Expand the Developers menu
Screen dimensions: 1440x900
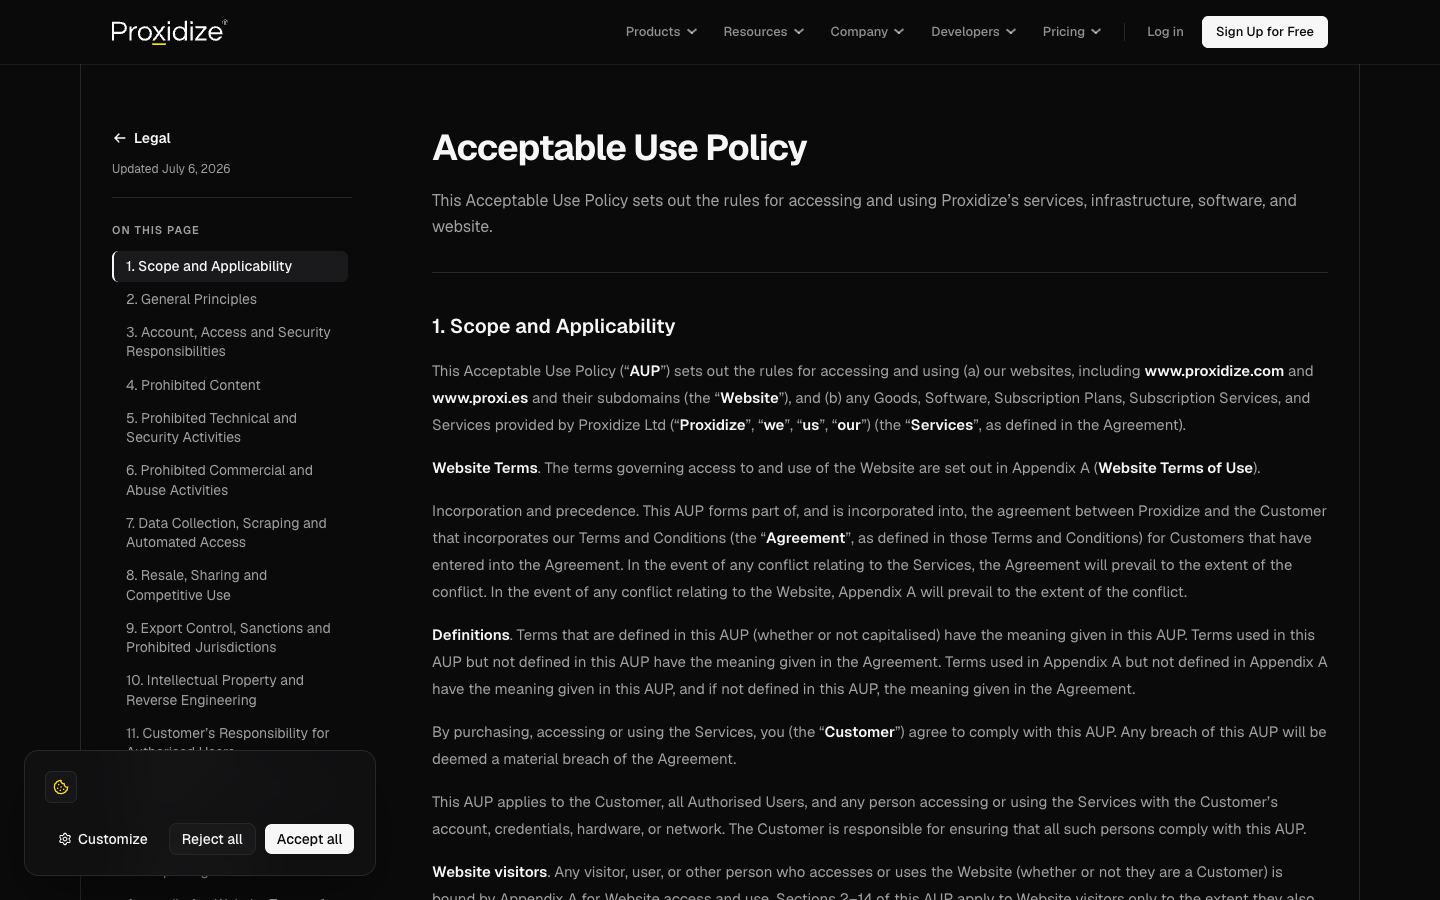tap(973, 32)
